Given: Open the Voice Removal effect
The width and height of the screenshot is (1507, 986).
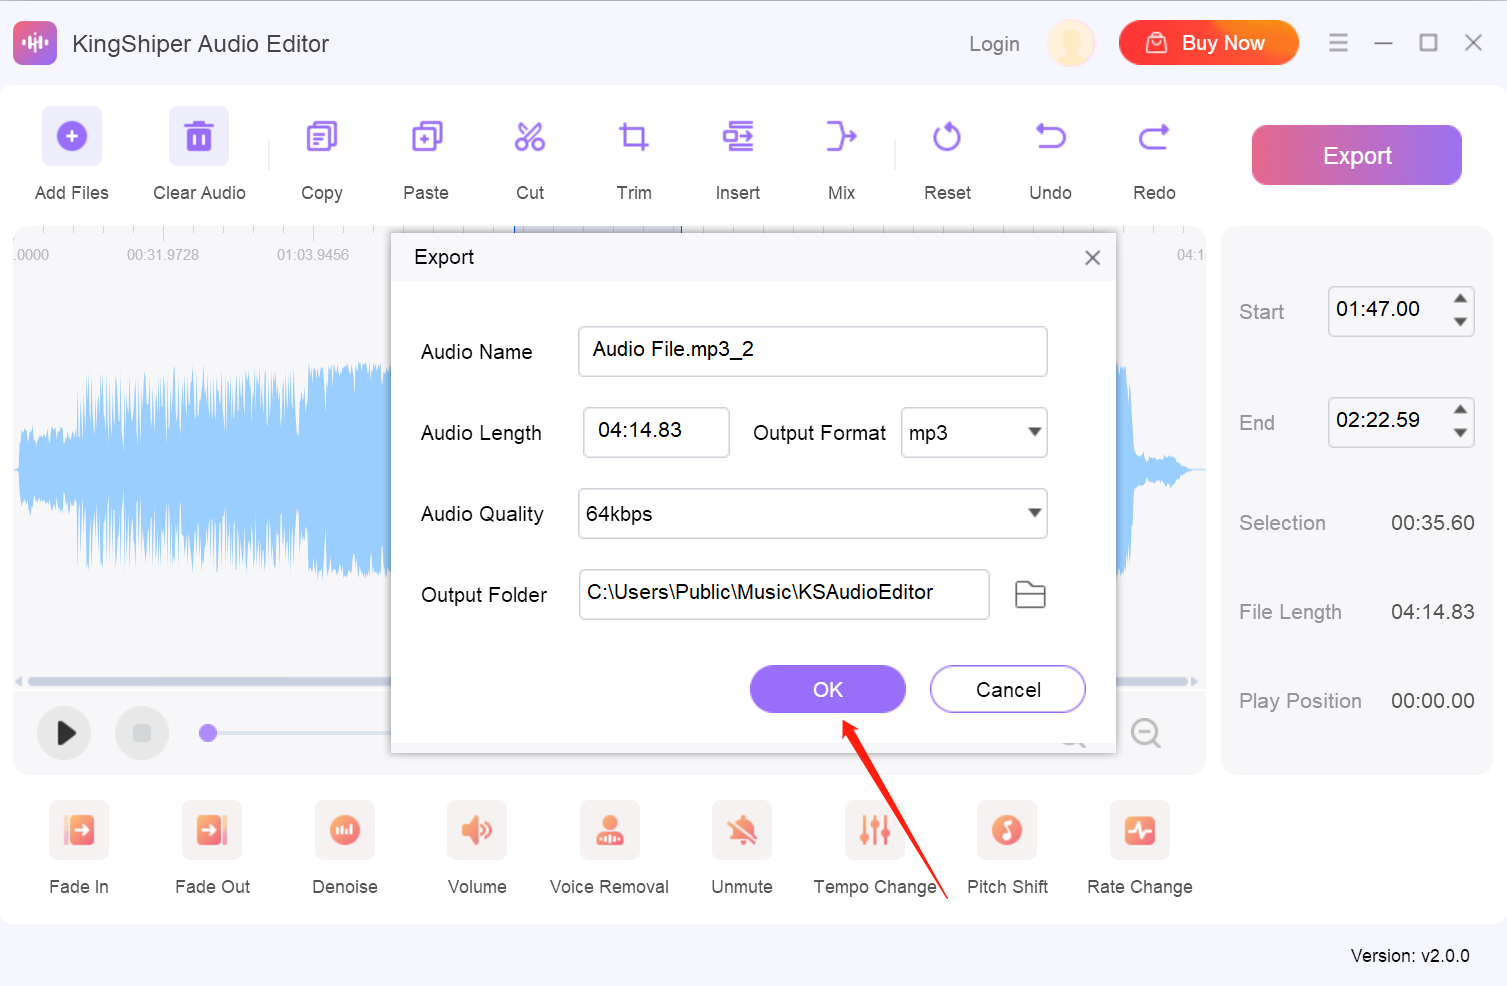Looking at the screenshot, I should coord(610,830).
